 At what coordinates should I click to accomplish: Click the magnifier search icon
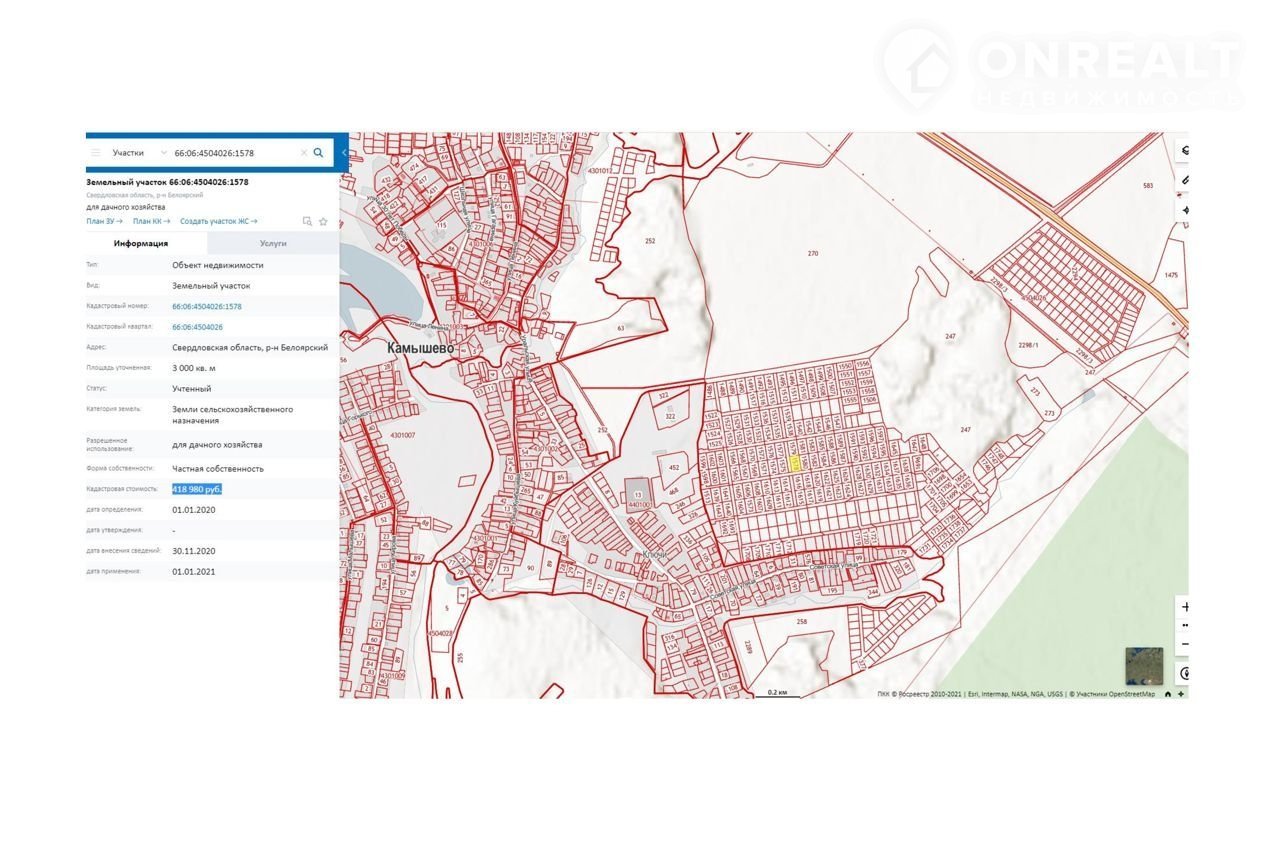coord(319,153)
